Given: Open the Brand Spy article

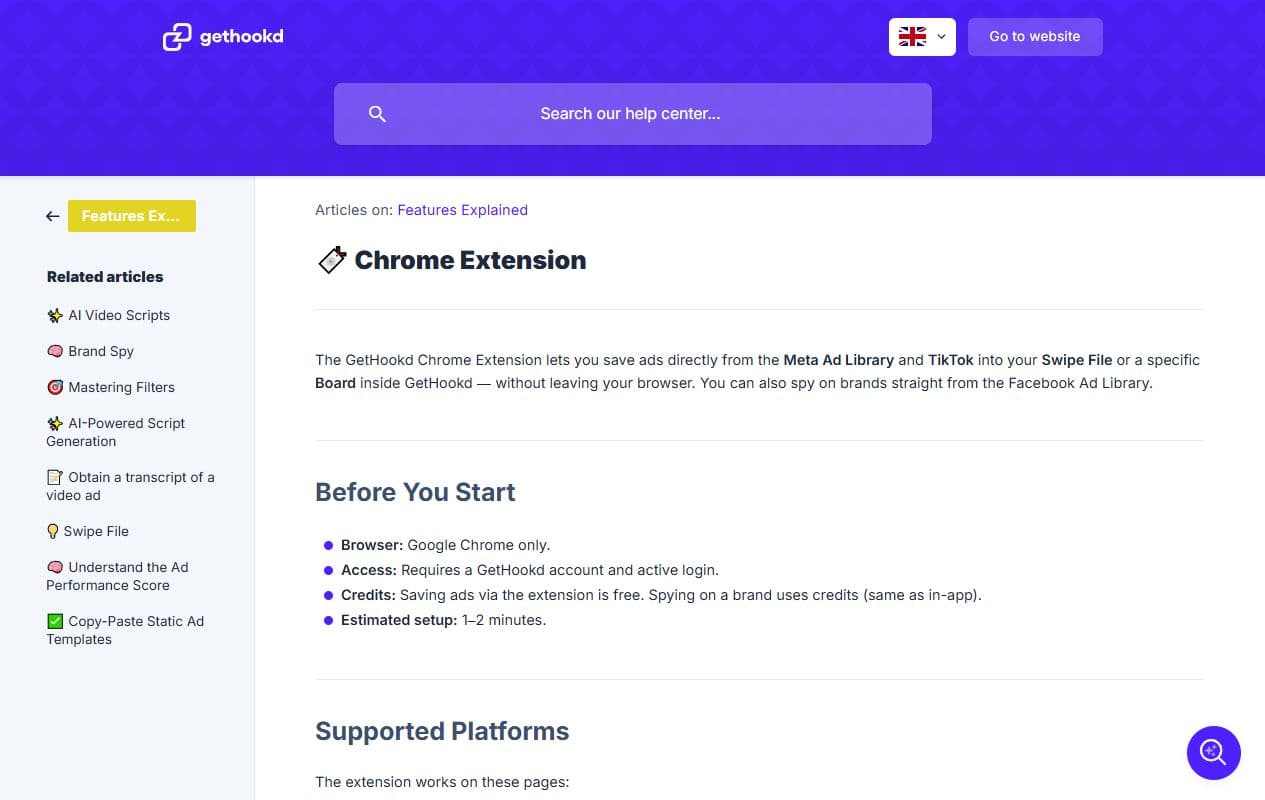Looking at the screenshot, I should pos(90,351).
